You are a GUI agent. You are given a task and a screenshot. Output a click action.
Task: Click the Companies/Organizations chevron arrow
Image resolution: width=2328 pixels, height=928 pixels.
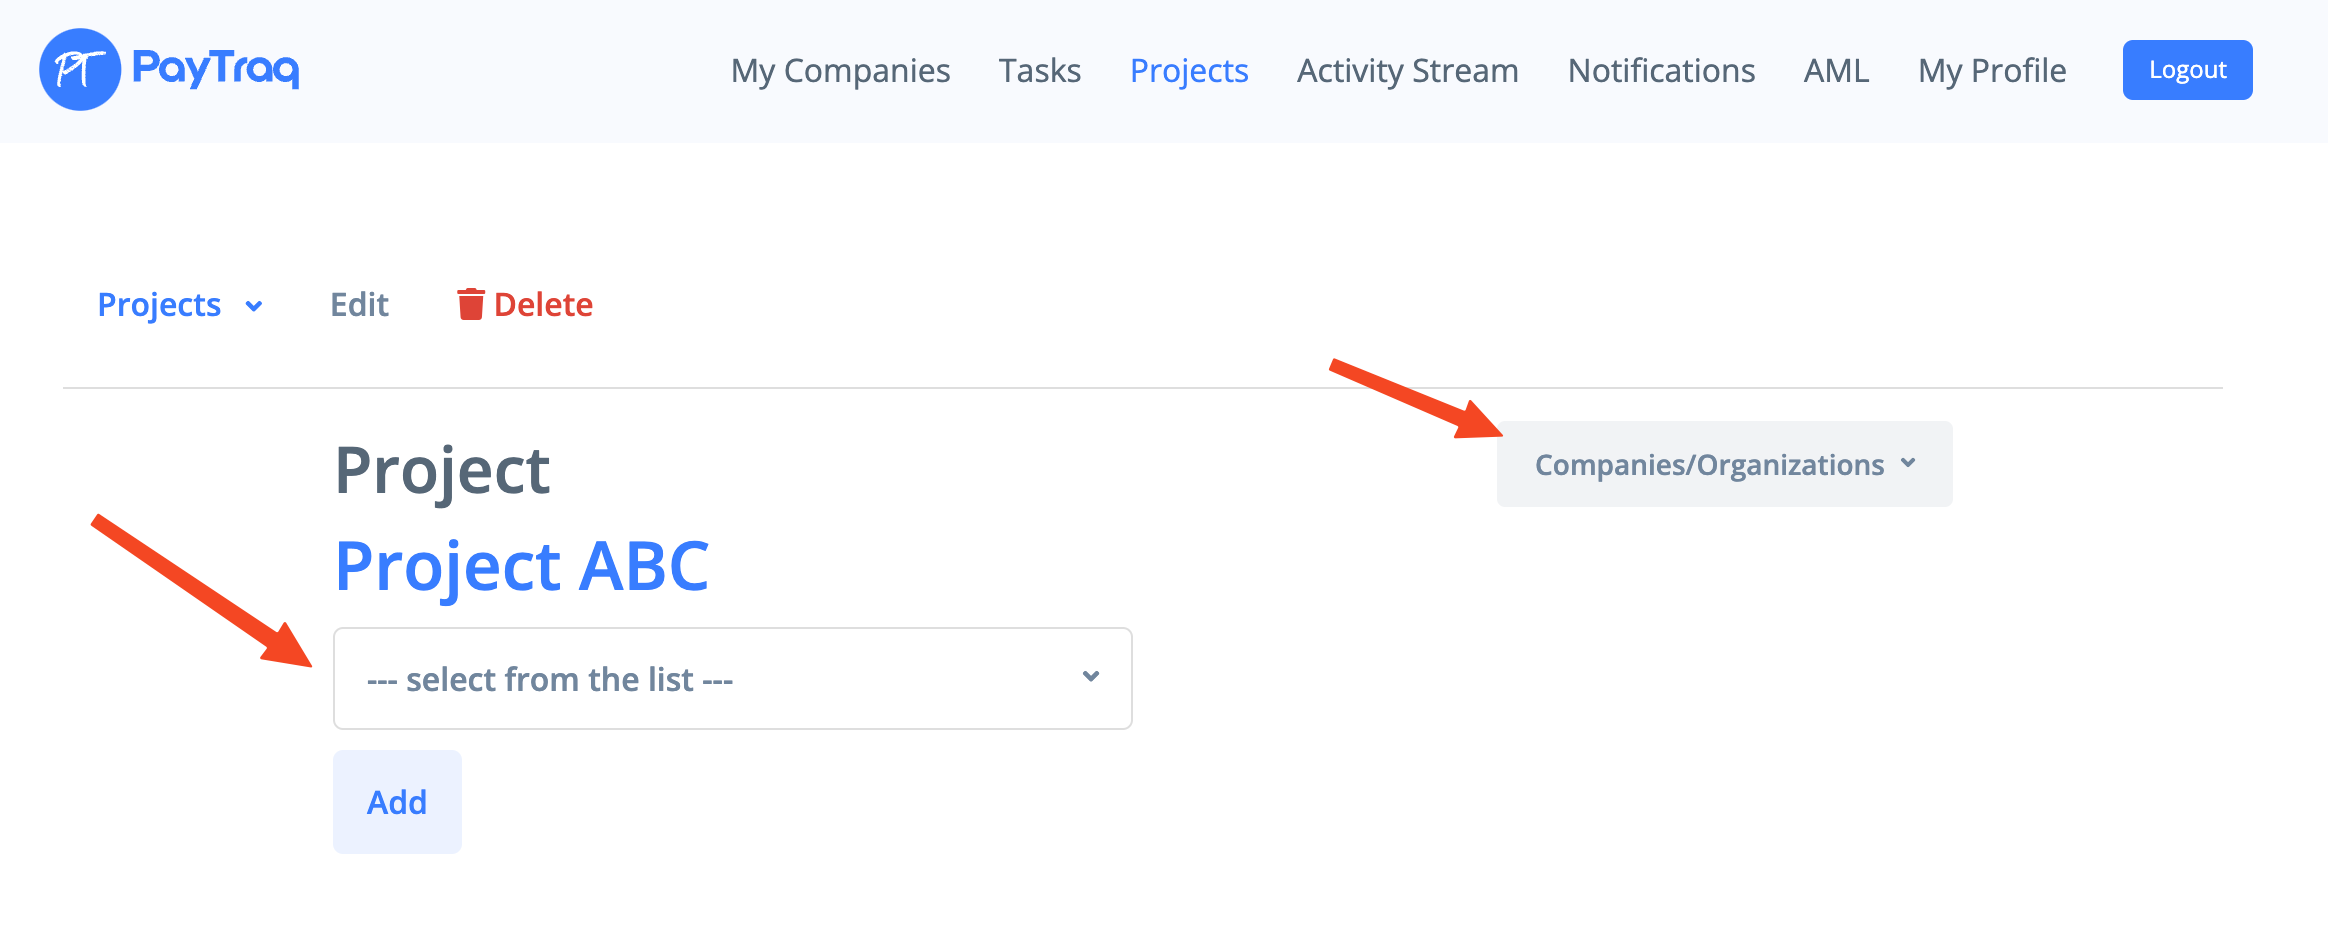click(1908, 463)
